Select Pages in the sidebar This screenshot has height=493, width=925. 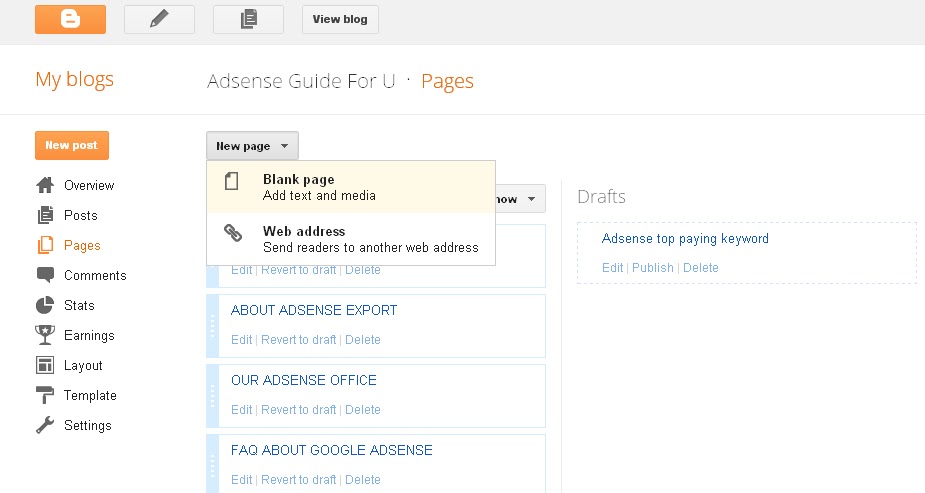click(82, 245)
